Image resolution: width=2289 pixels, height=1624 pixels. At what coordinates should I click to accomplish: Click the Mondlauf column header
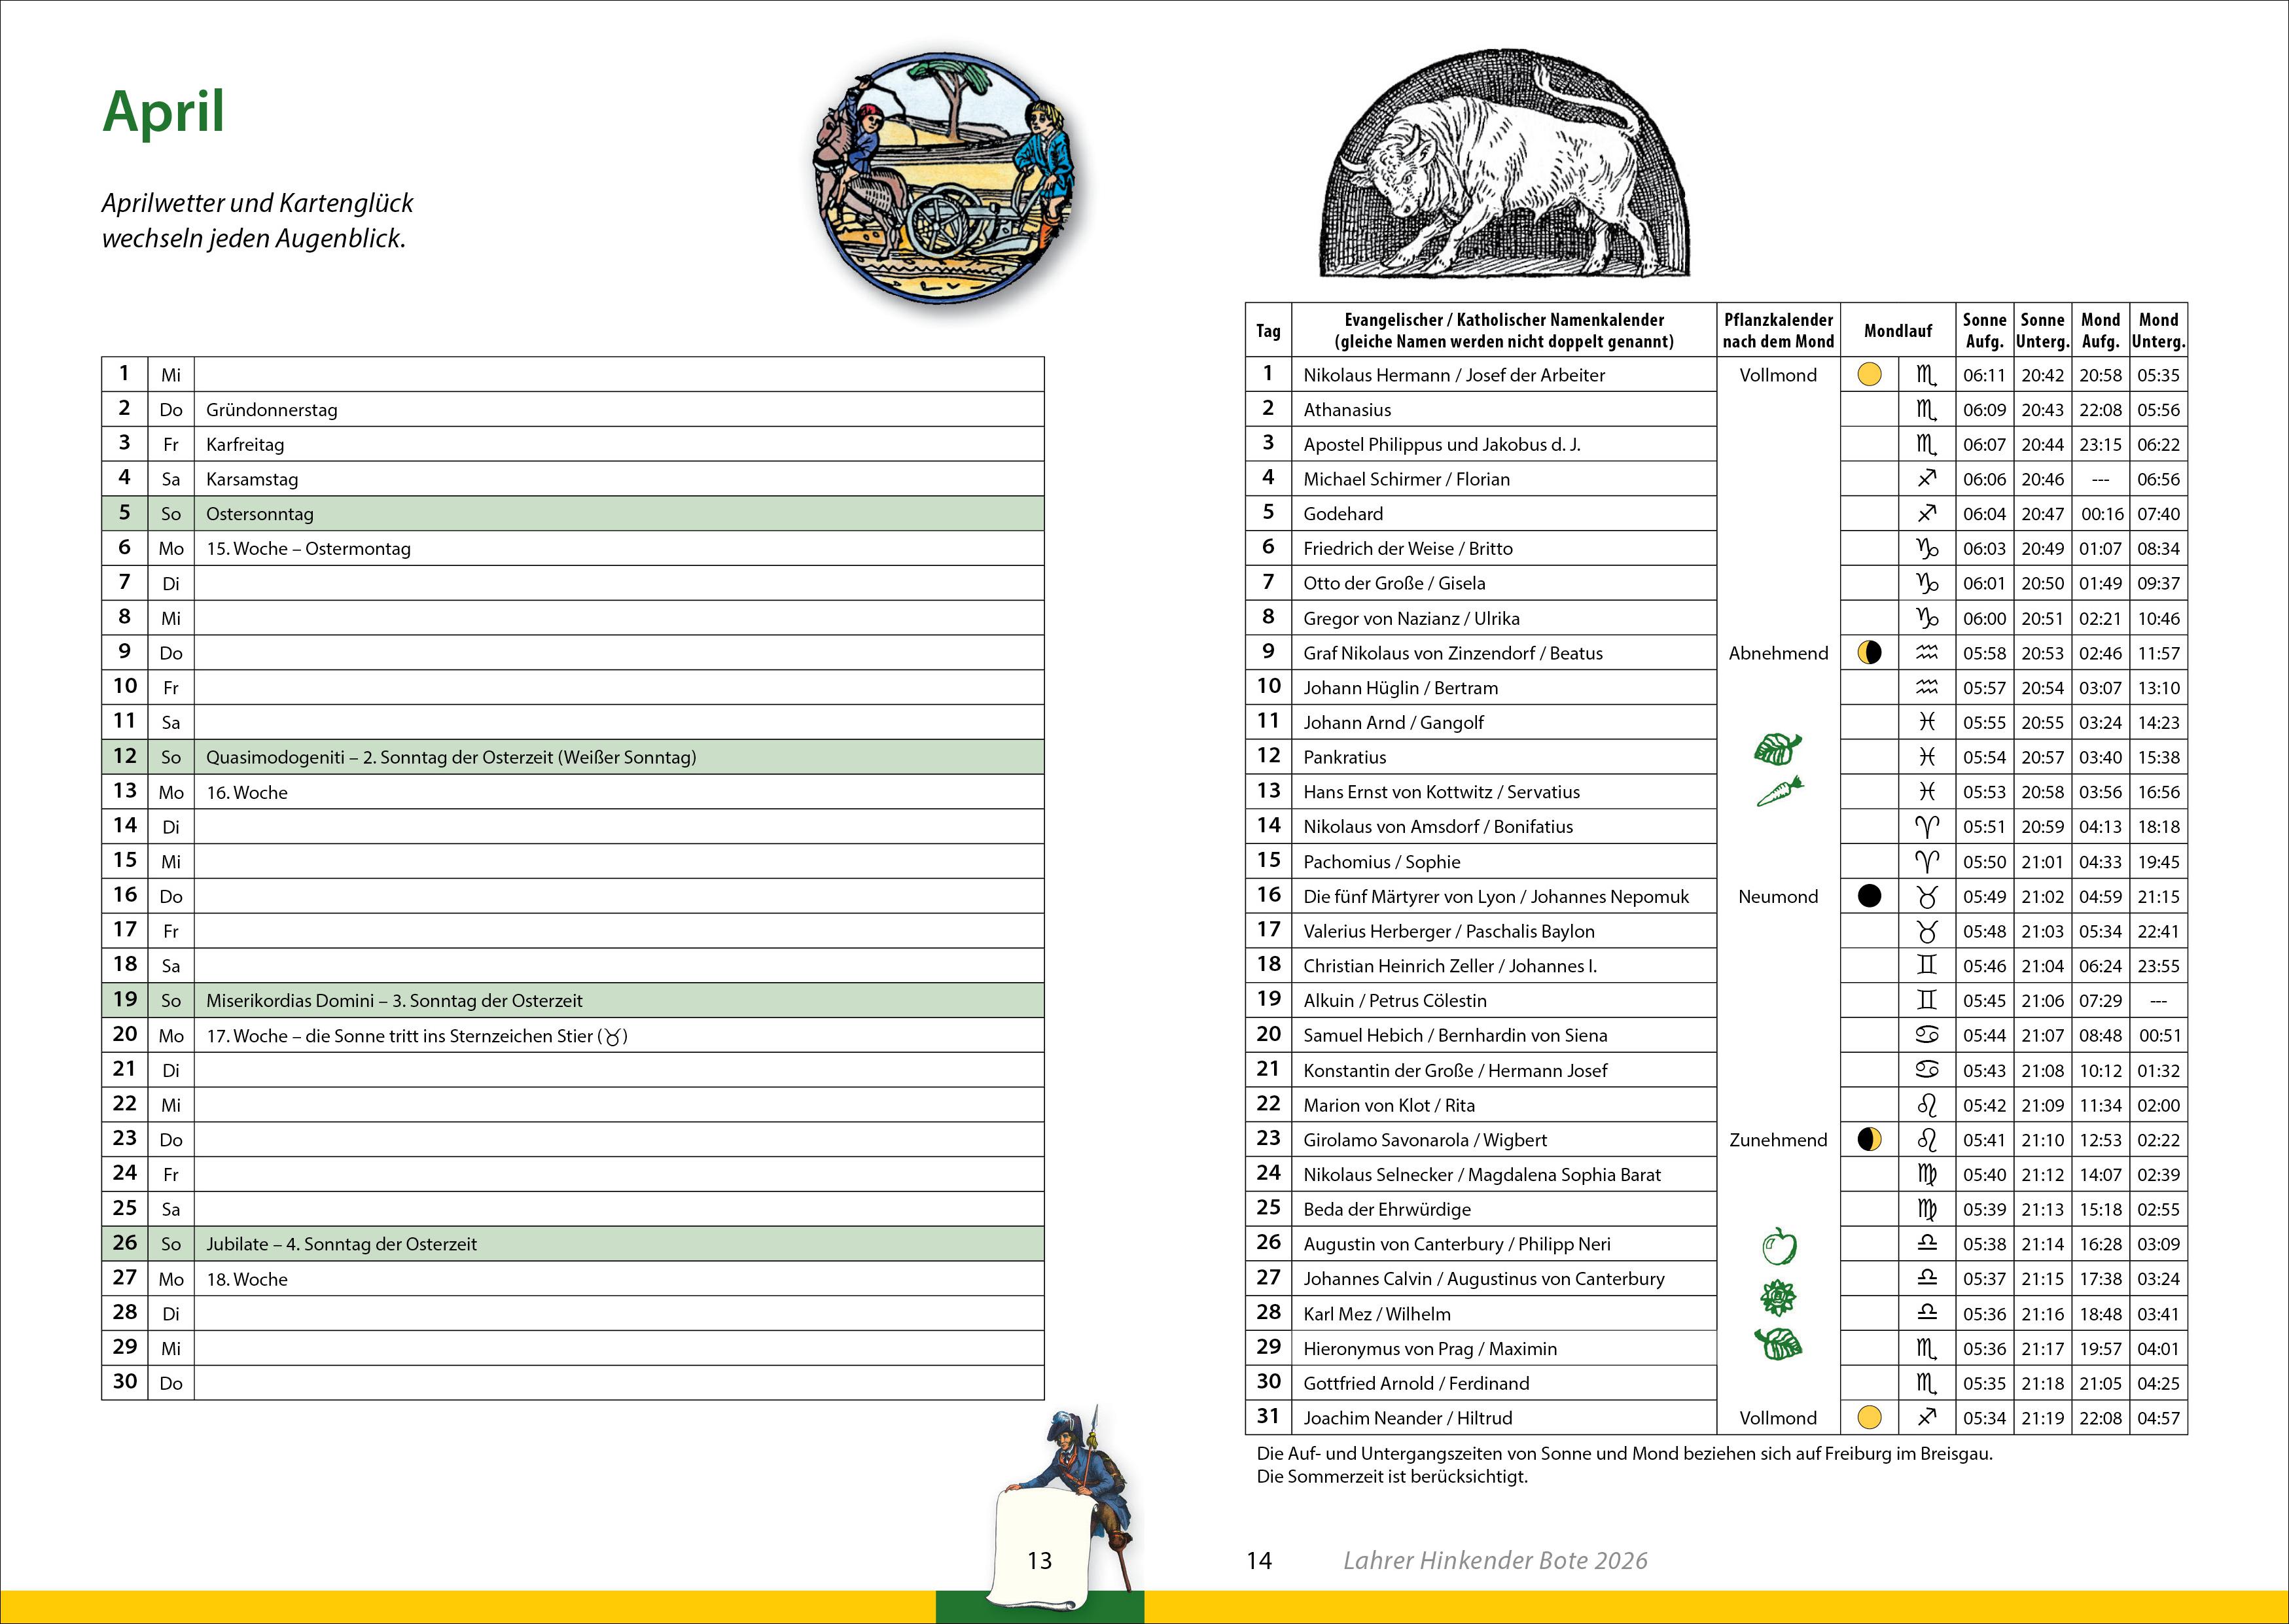coord(1897,331)
